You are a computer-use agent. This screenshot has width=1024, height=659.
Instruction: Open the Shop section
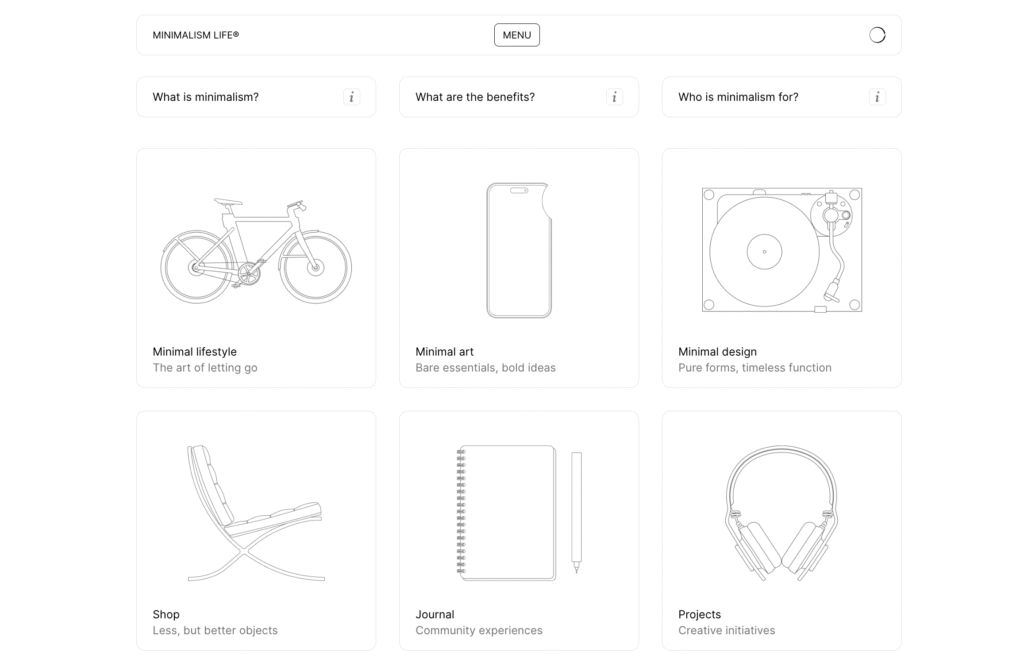(x=166, y=614)
